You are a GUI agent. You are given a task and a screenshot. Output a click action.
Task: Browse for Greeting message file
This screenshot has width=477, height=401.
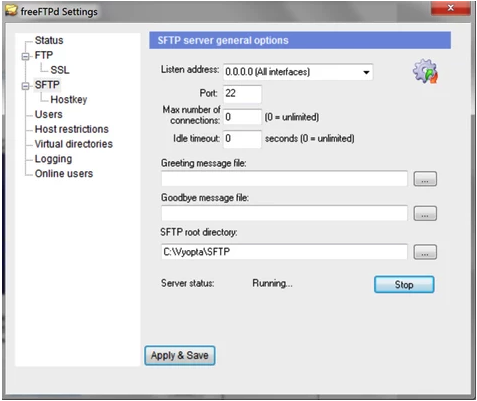click(425, 179)
